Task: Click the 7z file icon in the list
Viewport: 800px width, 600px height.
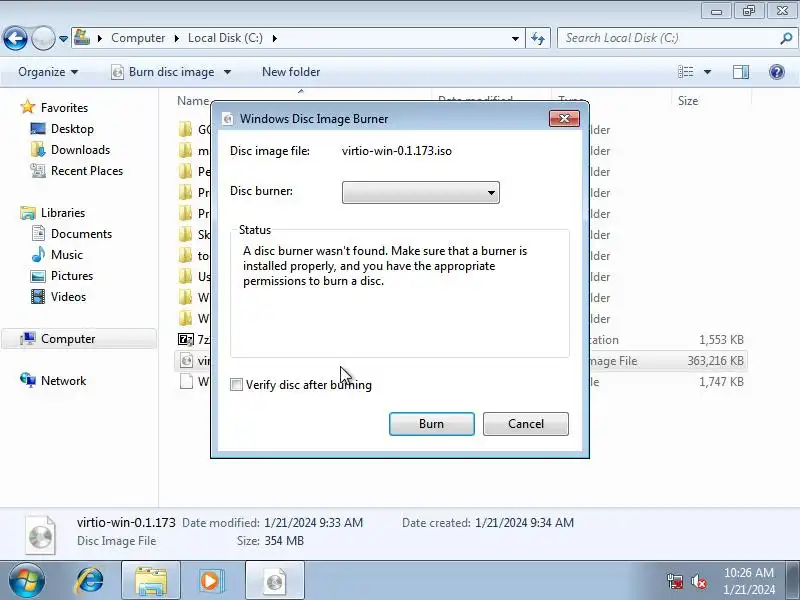Action: [x=186, y=339]
